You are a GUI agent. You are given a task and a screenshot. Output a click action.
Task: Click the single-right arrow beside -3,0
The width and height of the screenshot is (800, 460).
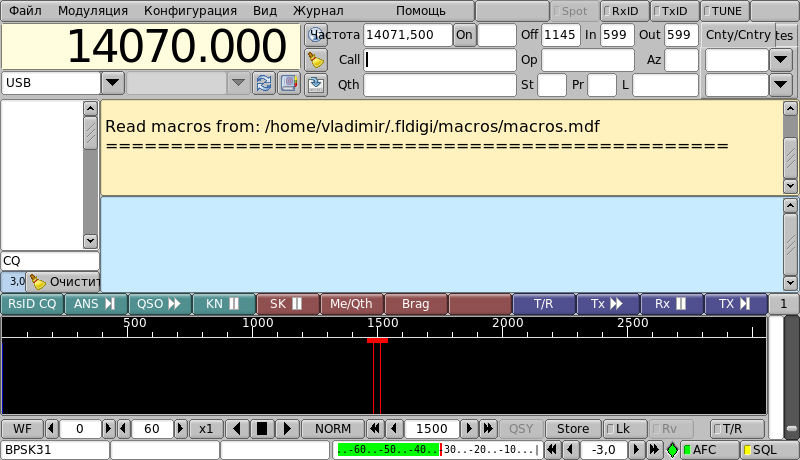636,450
